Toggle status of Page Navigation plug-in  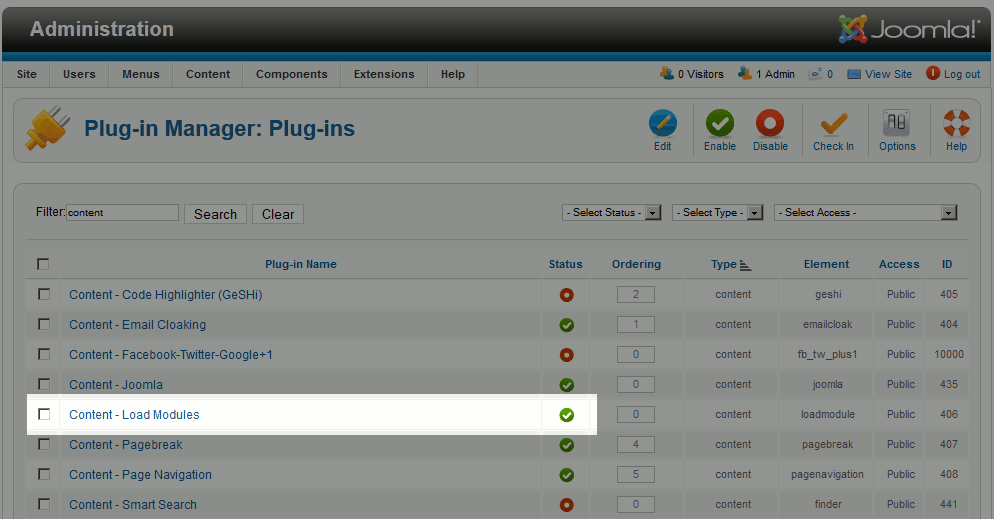pyautogui.click(x=567, y=475)
